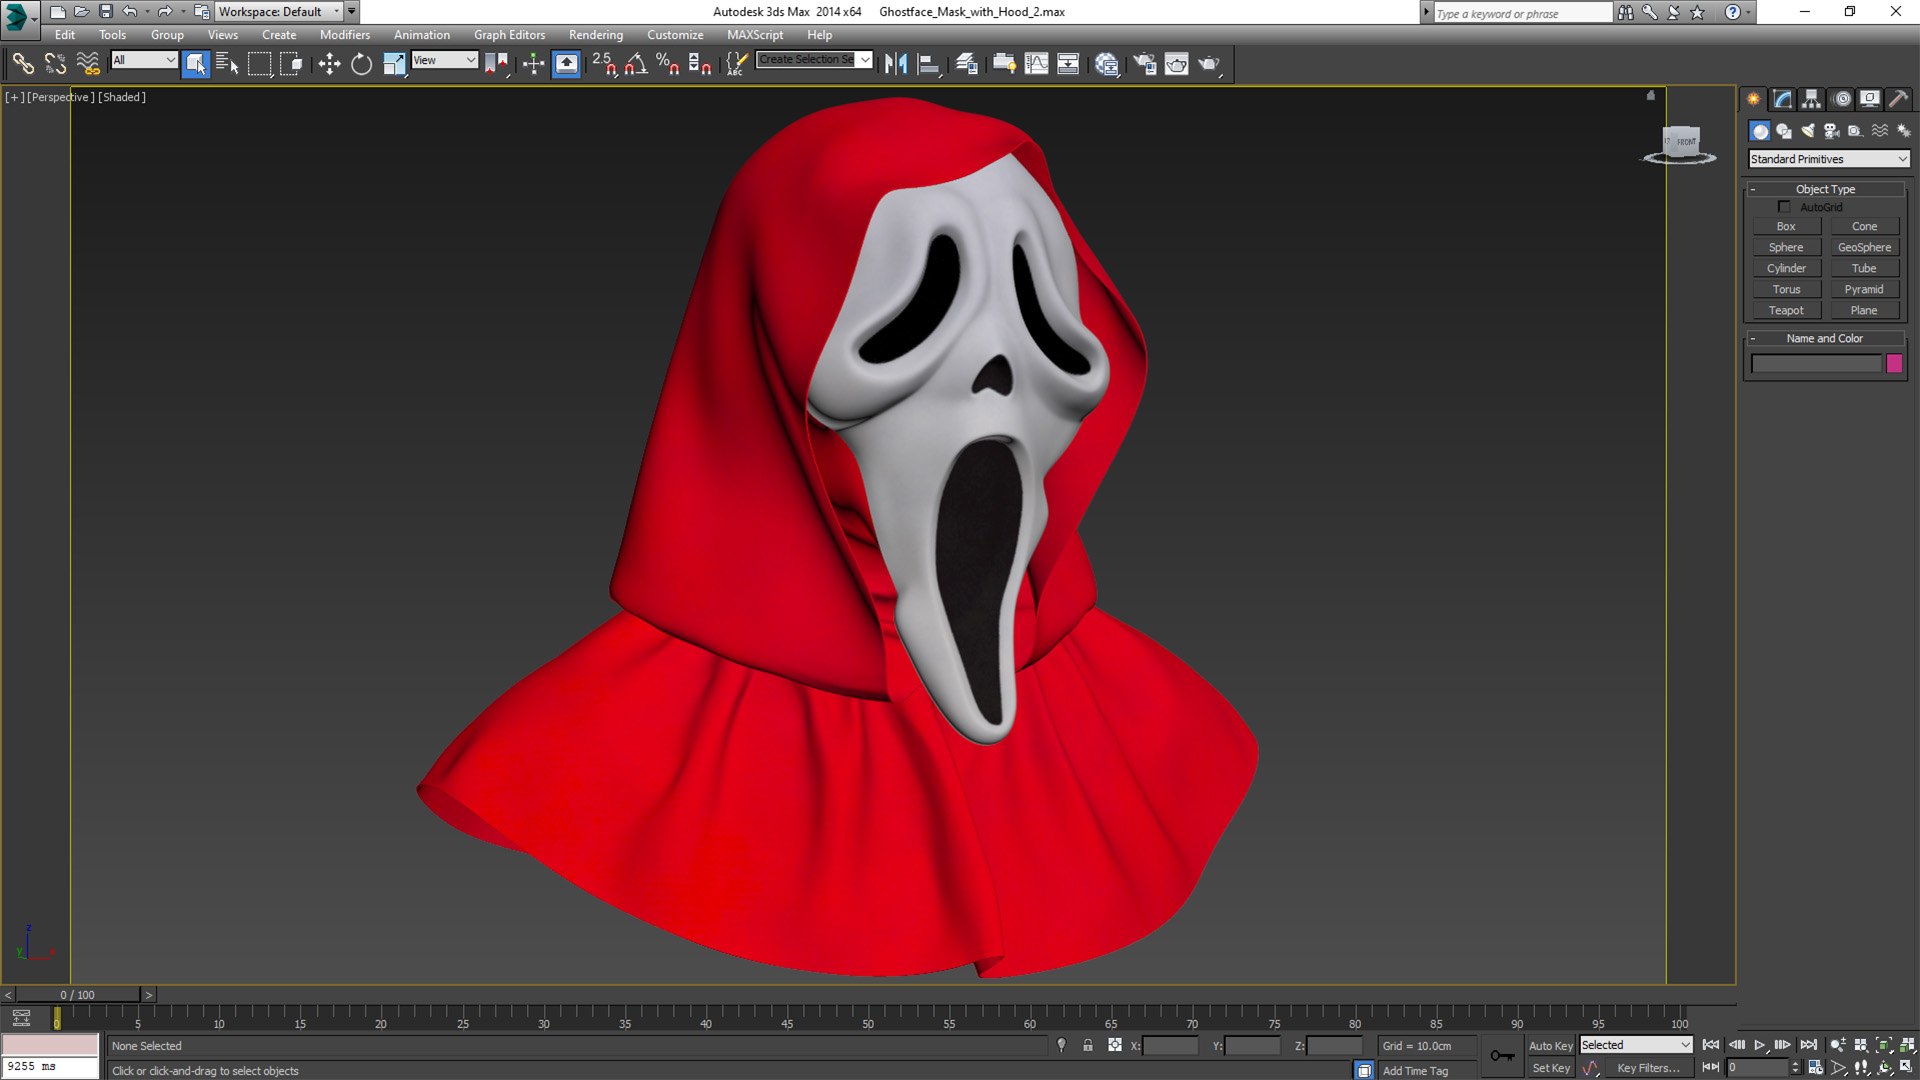Choose the Select and Rotate tool
The image size is (1920, 1080).
pos(361,64)
